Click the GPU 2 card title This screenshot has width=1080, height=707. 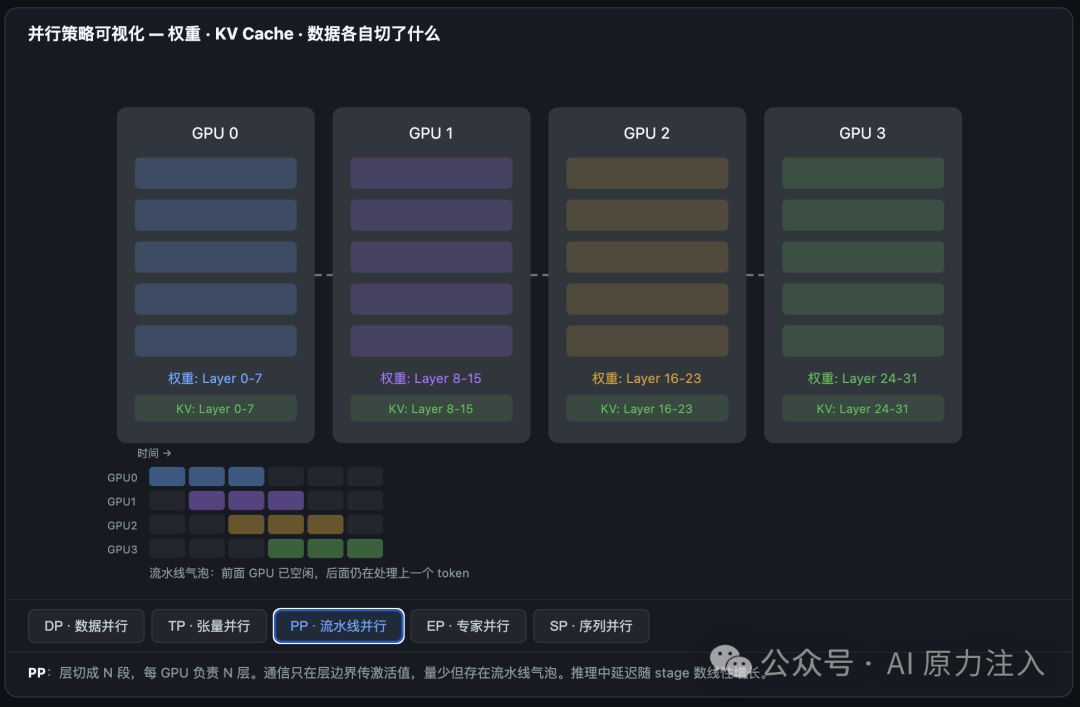(x=647, y=133)
